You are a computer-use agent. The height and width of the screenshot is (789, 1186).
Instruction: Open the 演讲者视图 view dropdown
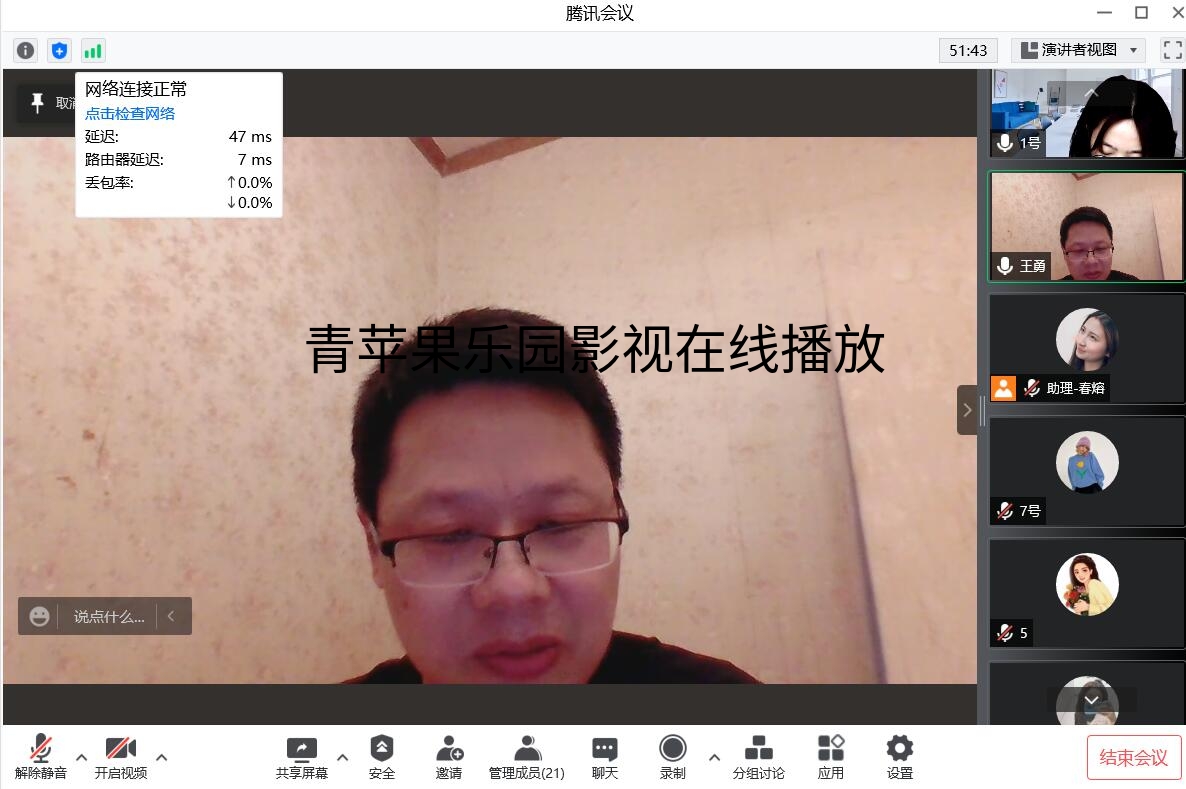pyautogui.click(x=1078, y=50)
